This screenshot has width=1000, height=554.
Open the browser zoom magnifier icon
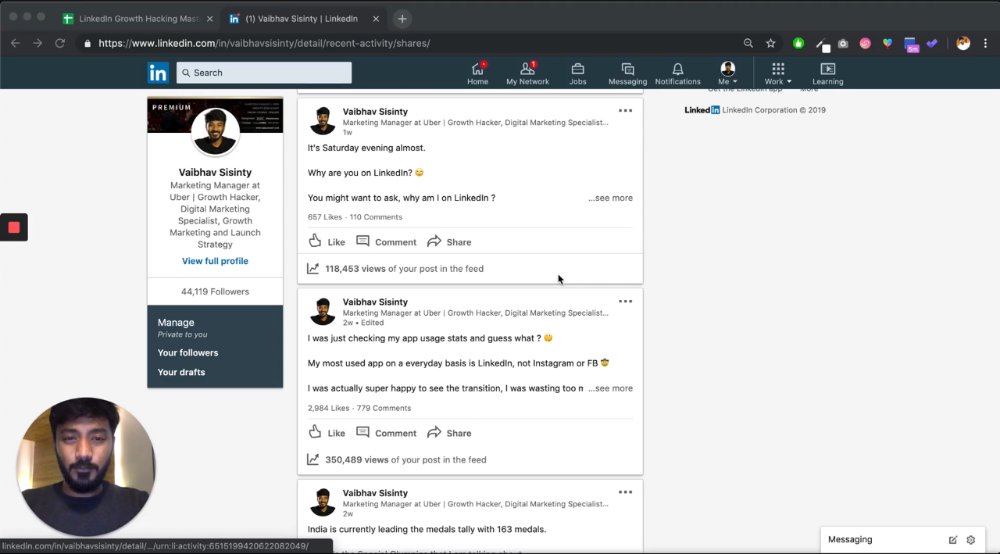coord(748,43)
